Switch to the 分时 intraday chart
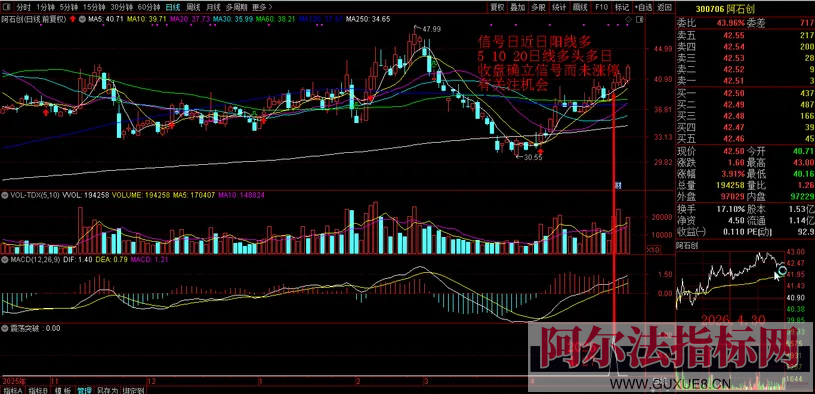 (x=22, y=7)
